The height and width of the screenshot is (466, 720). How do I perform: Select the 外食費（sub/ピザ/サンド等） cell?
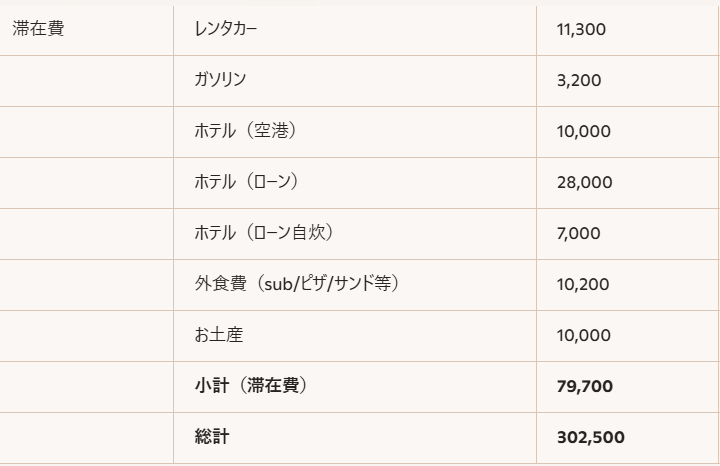tap(298, 284)
